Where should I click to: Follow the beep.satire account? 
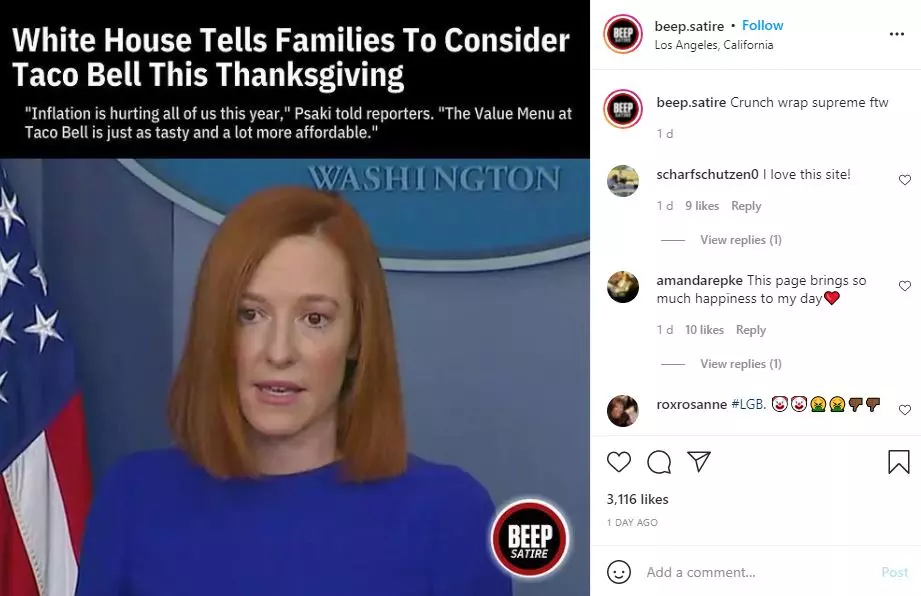click(x=762, y=25)
